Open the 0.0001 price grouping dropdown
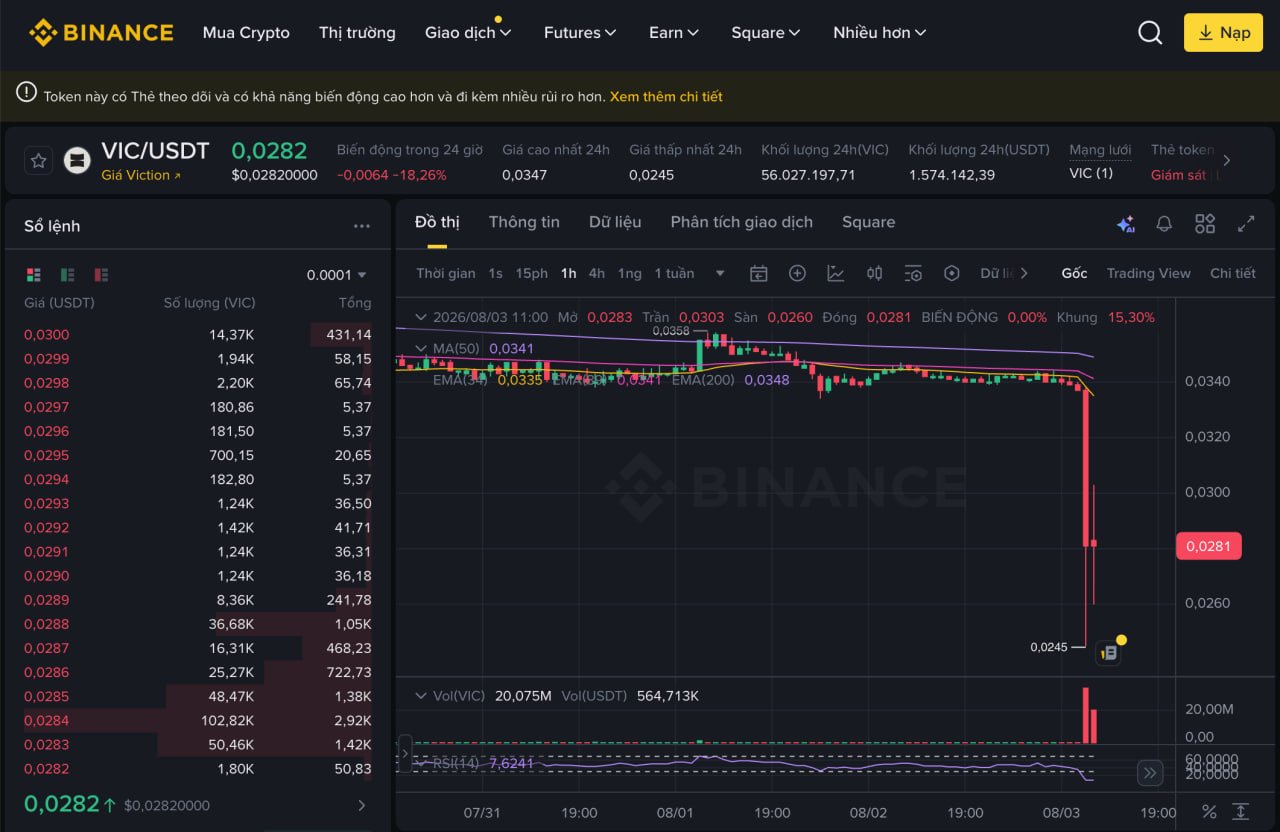 coord(337,275)
